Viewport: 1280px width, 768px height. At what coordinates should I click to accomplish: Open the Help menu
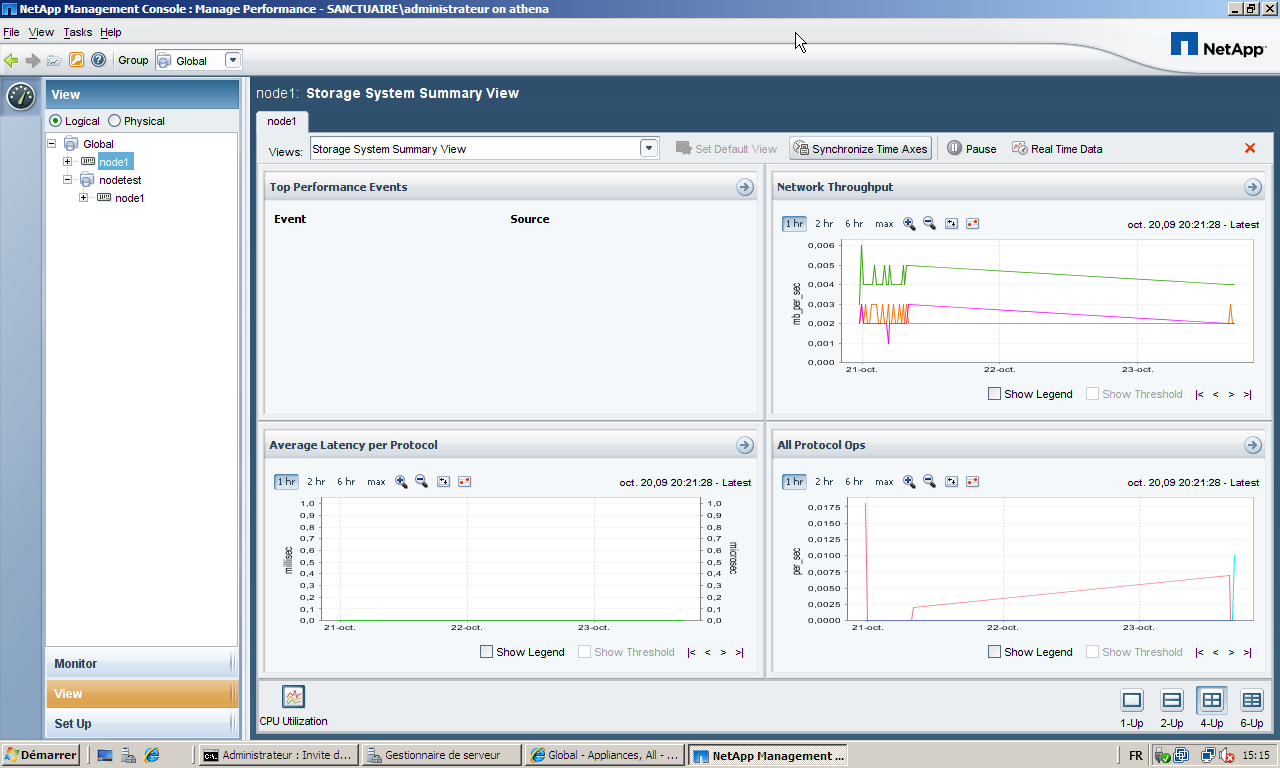point(111,32)
